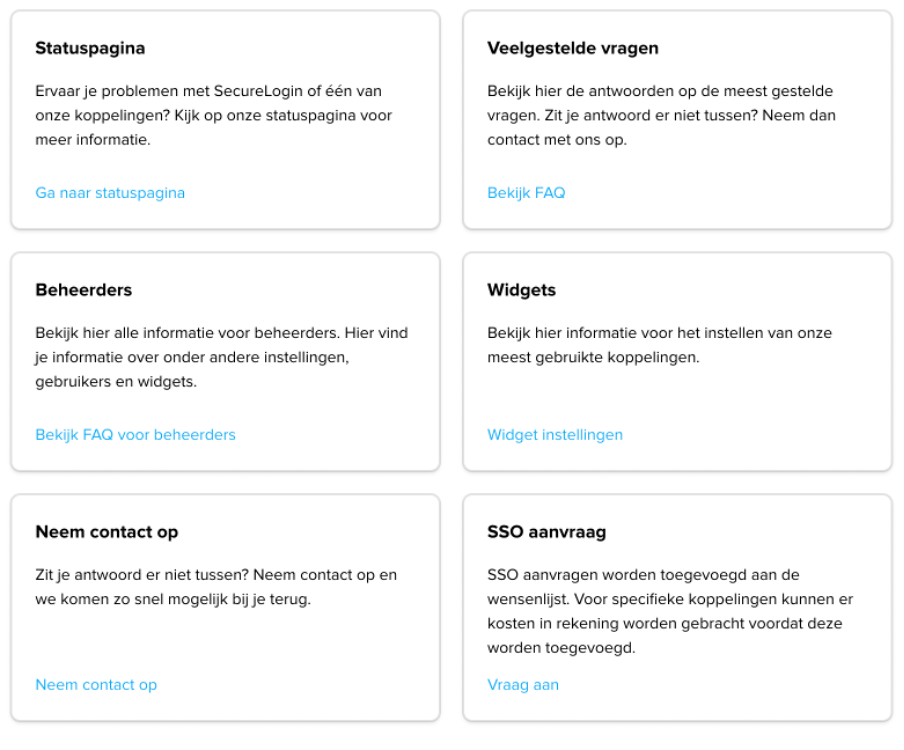904x750 pixels.
Task: Click the contact card description text
Action: [216, 587]
